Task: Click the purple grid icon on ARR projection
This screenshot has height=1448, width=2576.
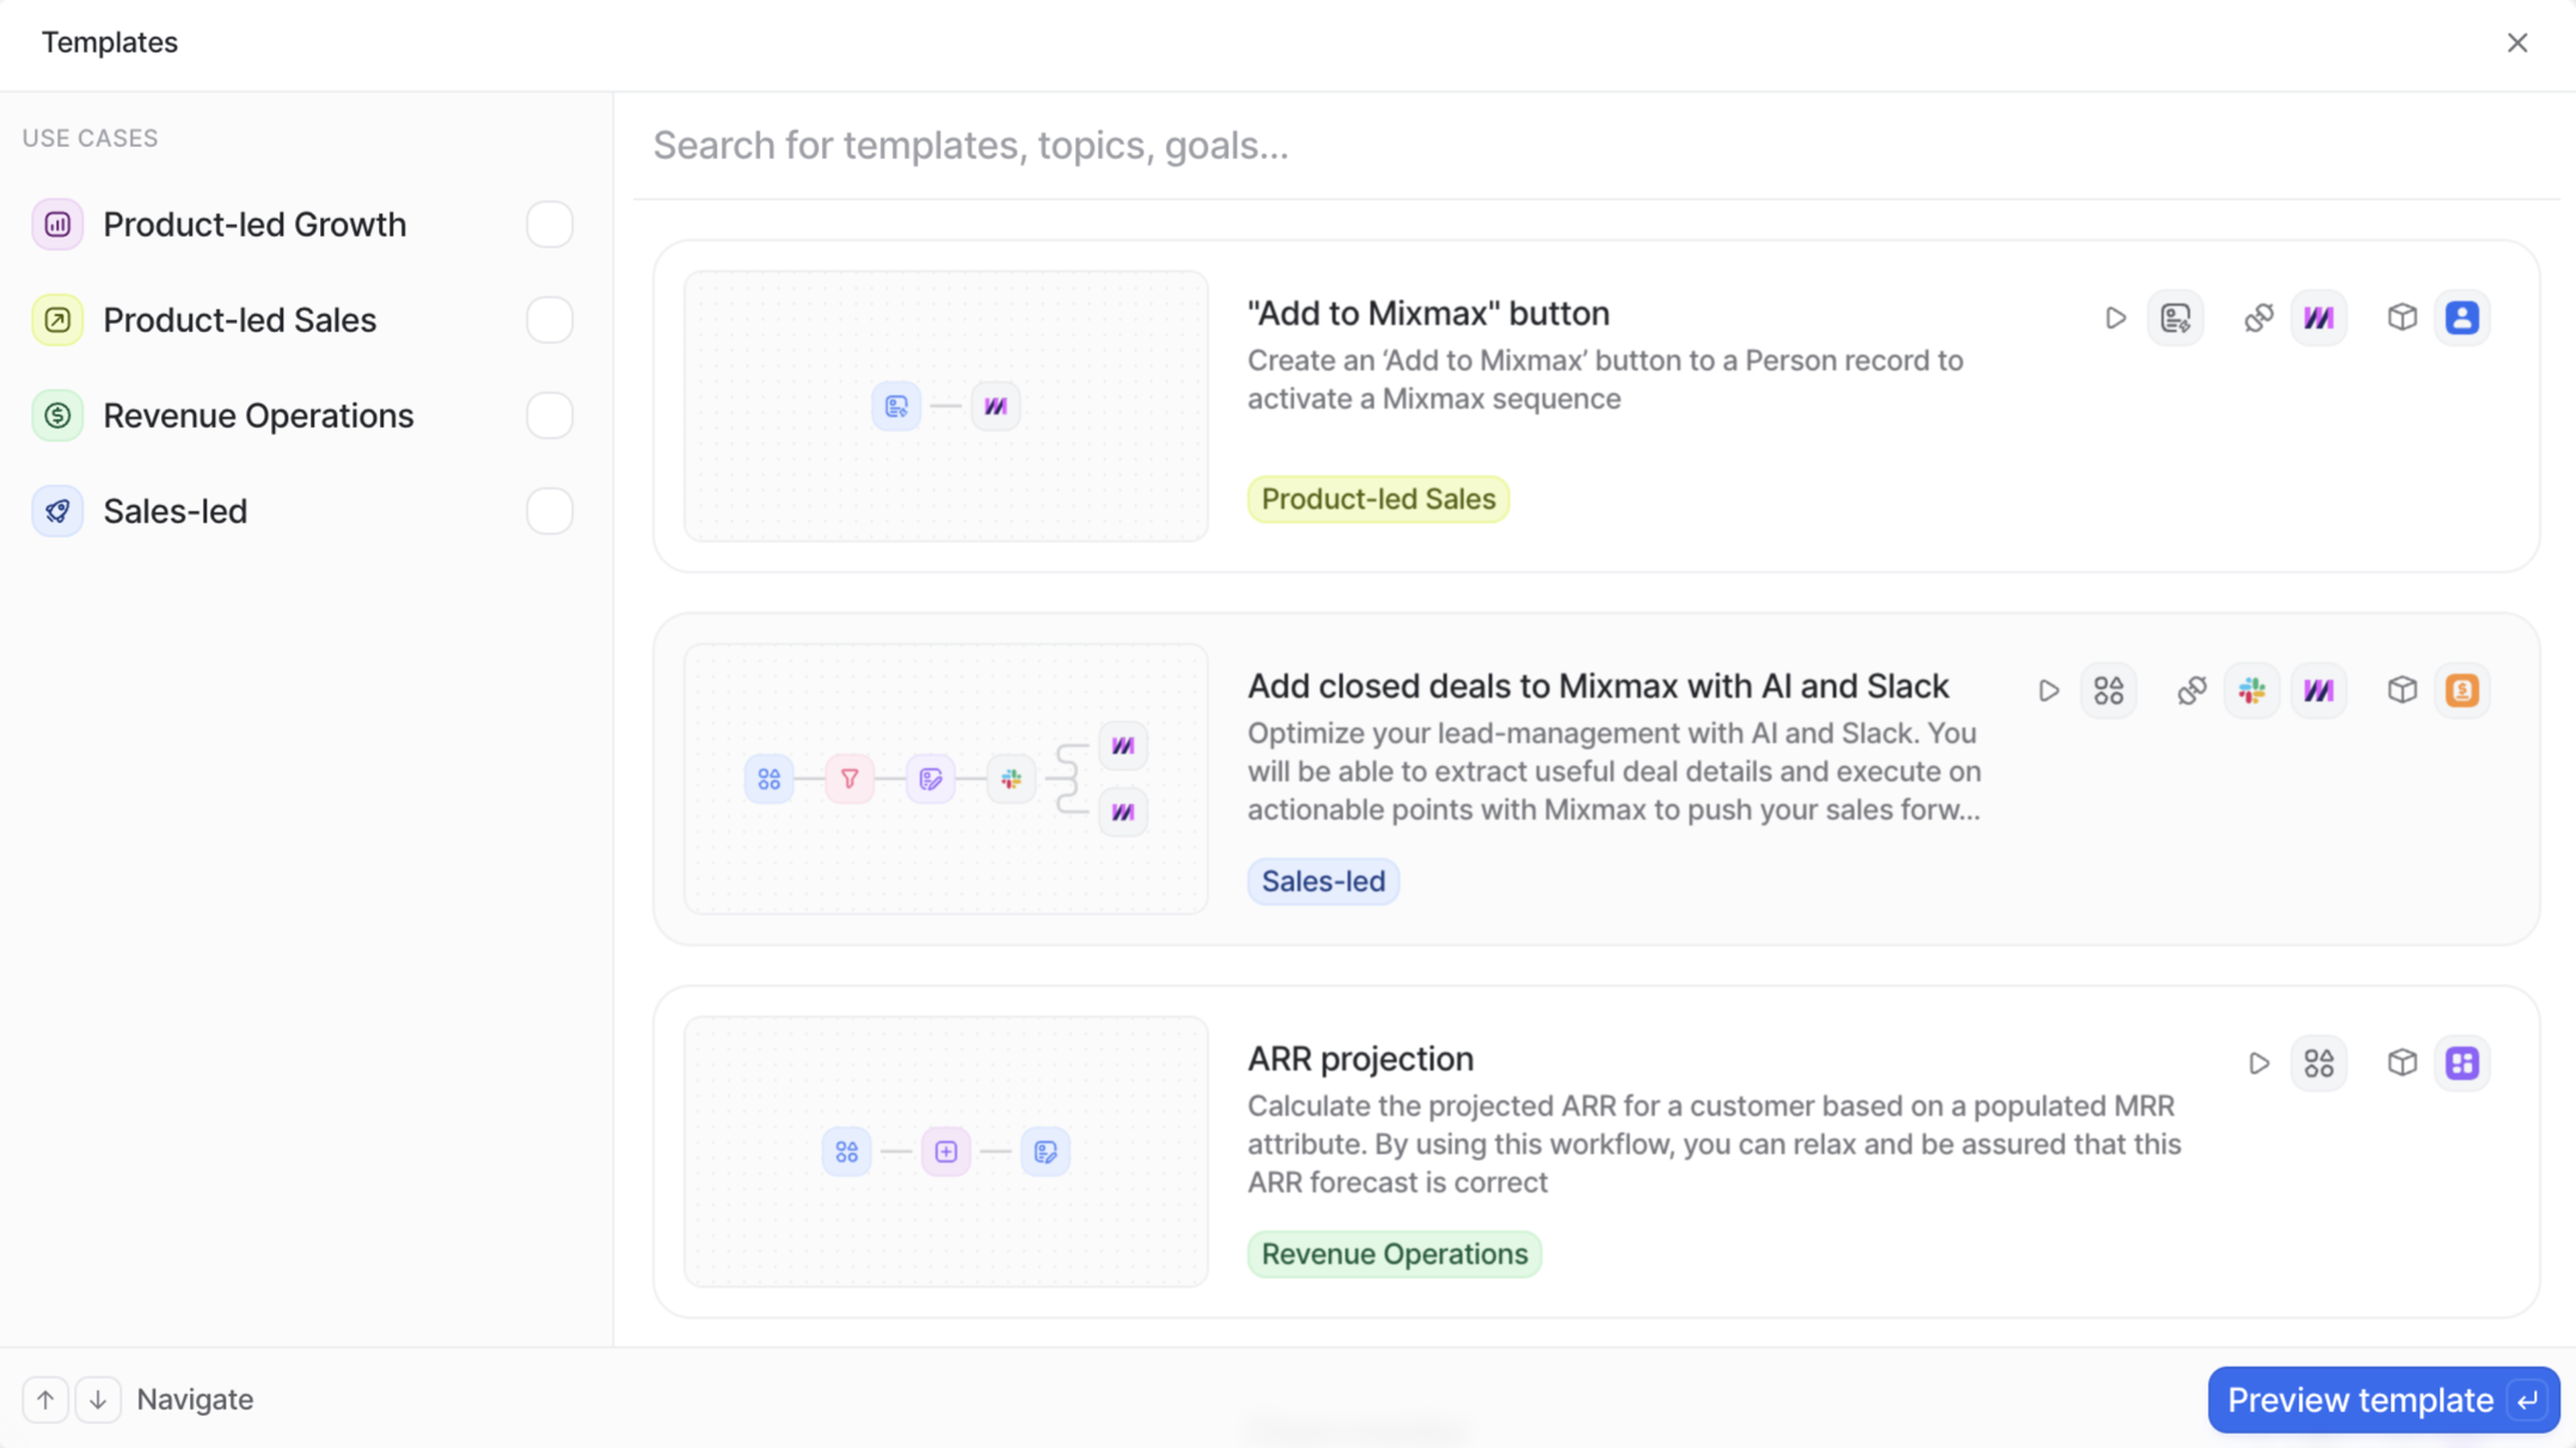Action: 2461,1062
